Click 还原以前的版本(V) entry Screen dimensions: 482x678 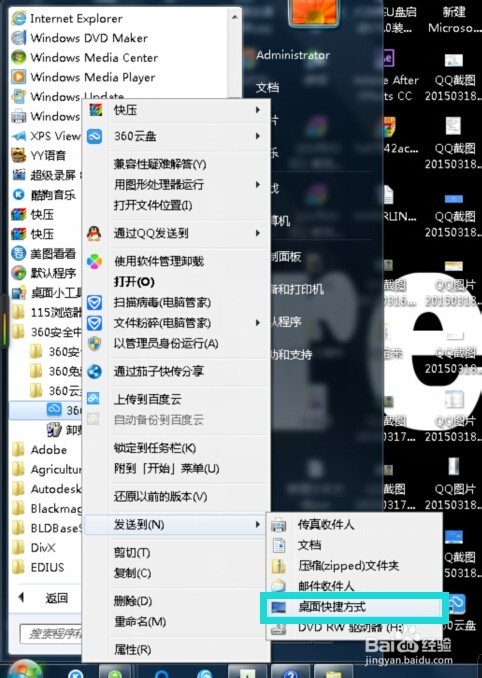click(160, 496)
